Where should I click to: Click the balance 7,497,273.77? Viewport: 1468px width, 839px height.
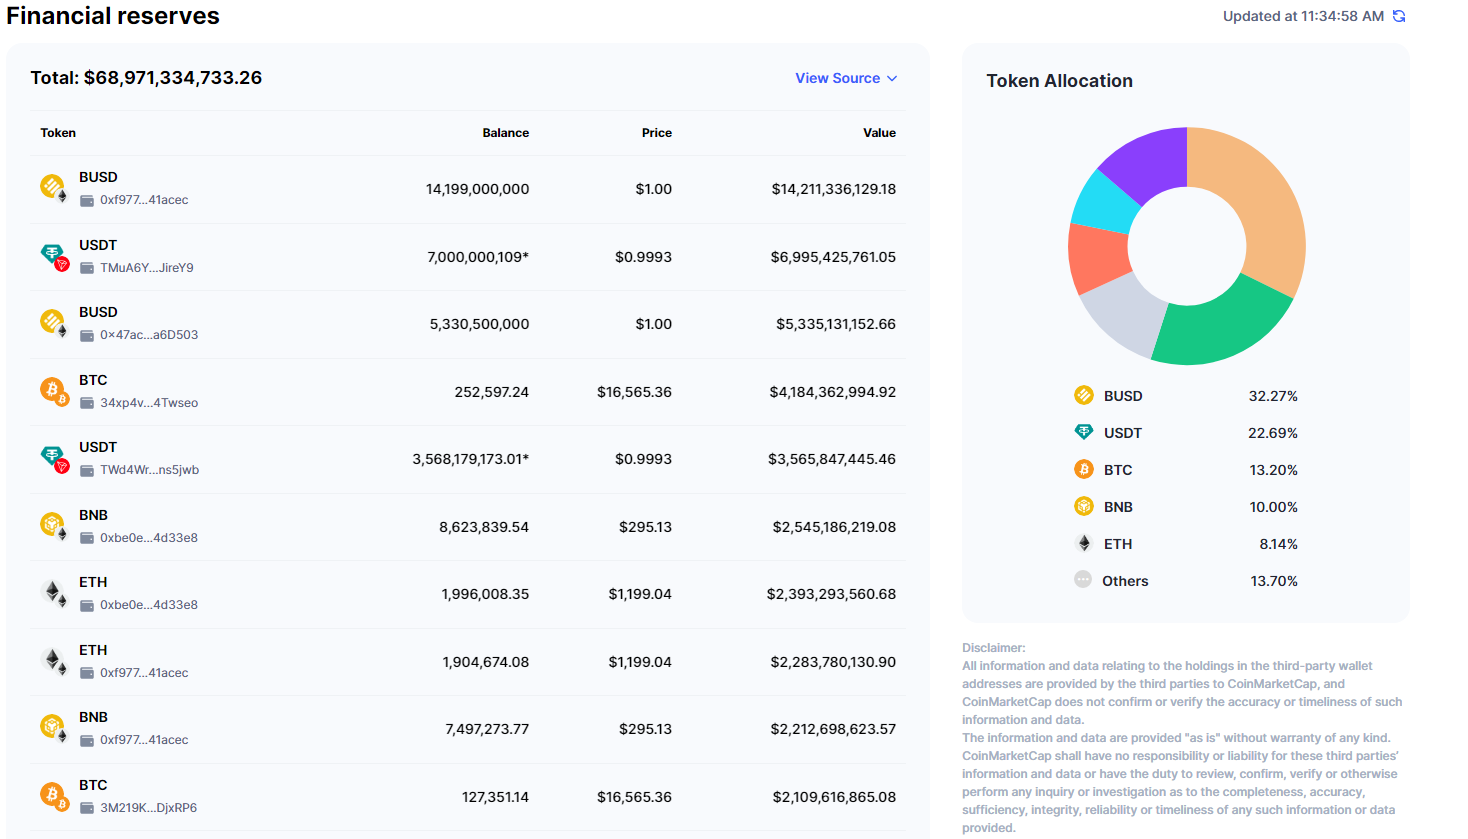tap(487, 729)
